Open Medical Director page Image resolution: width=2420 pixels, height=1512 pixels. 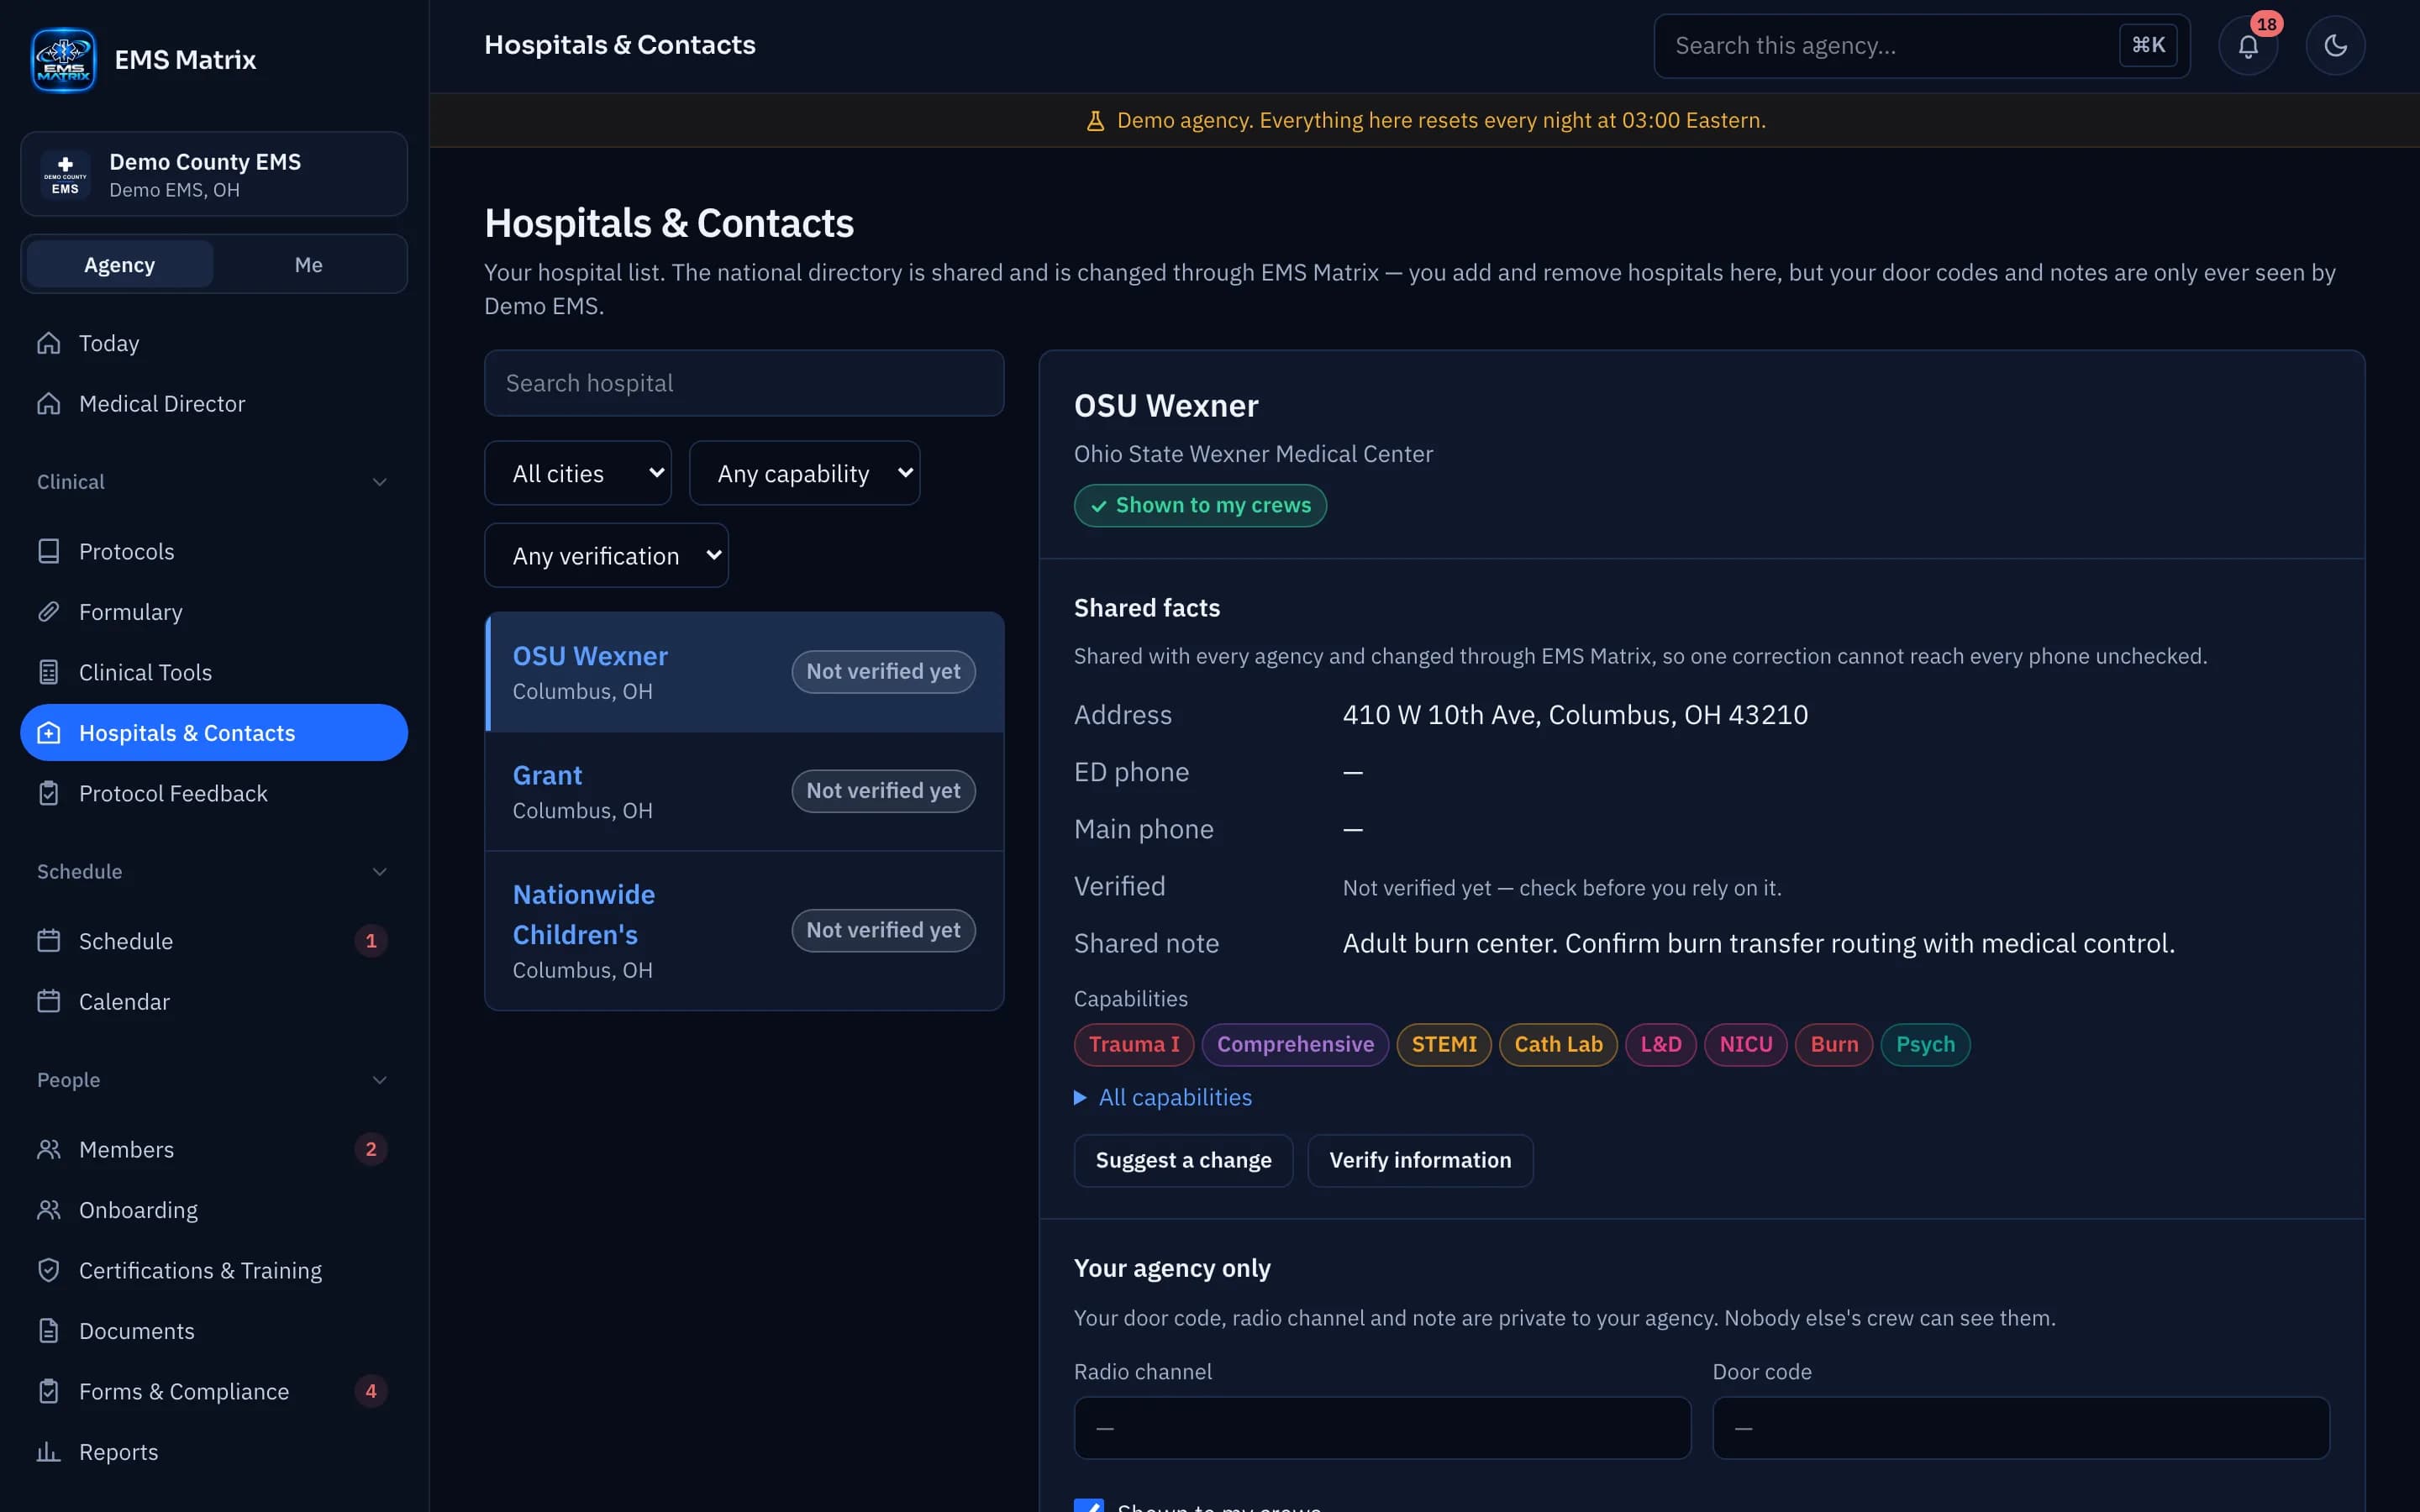tap(214, 403)
